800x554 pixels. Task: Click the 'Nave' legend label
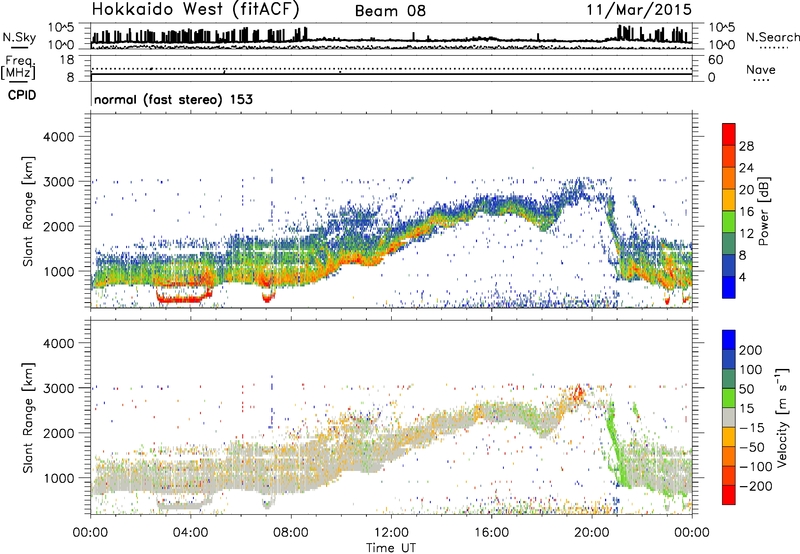click(x=760, y=69)
